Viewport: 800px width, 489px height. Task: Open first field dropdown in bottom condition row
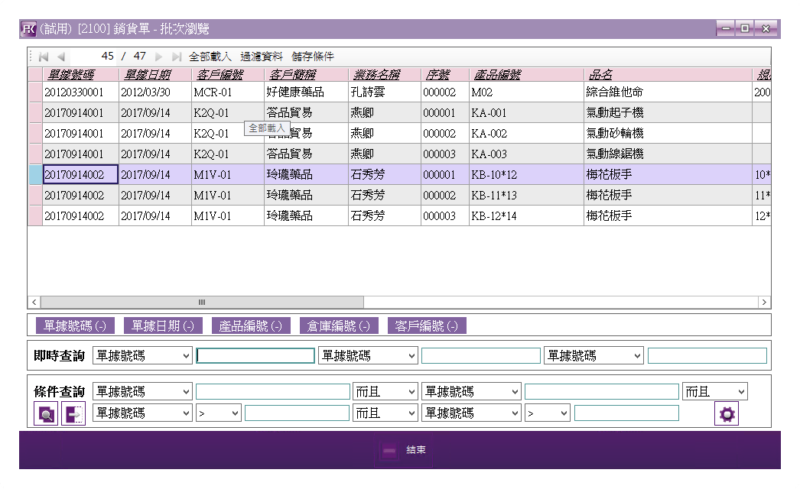tap(142, 413)
